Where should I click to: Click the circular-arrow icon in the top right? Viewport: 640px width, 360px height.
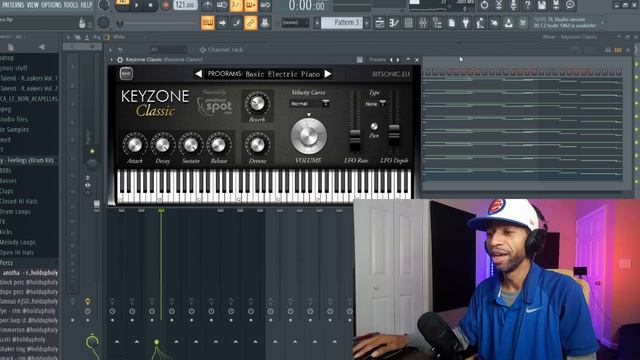click(x=484, y=5)
